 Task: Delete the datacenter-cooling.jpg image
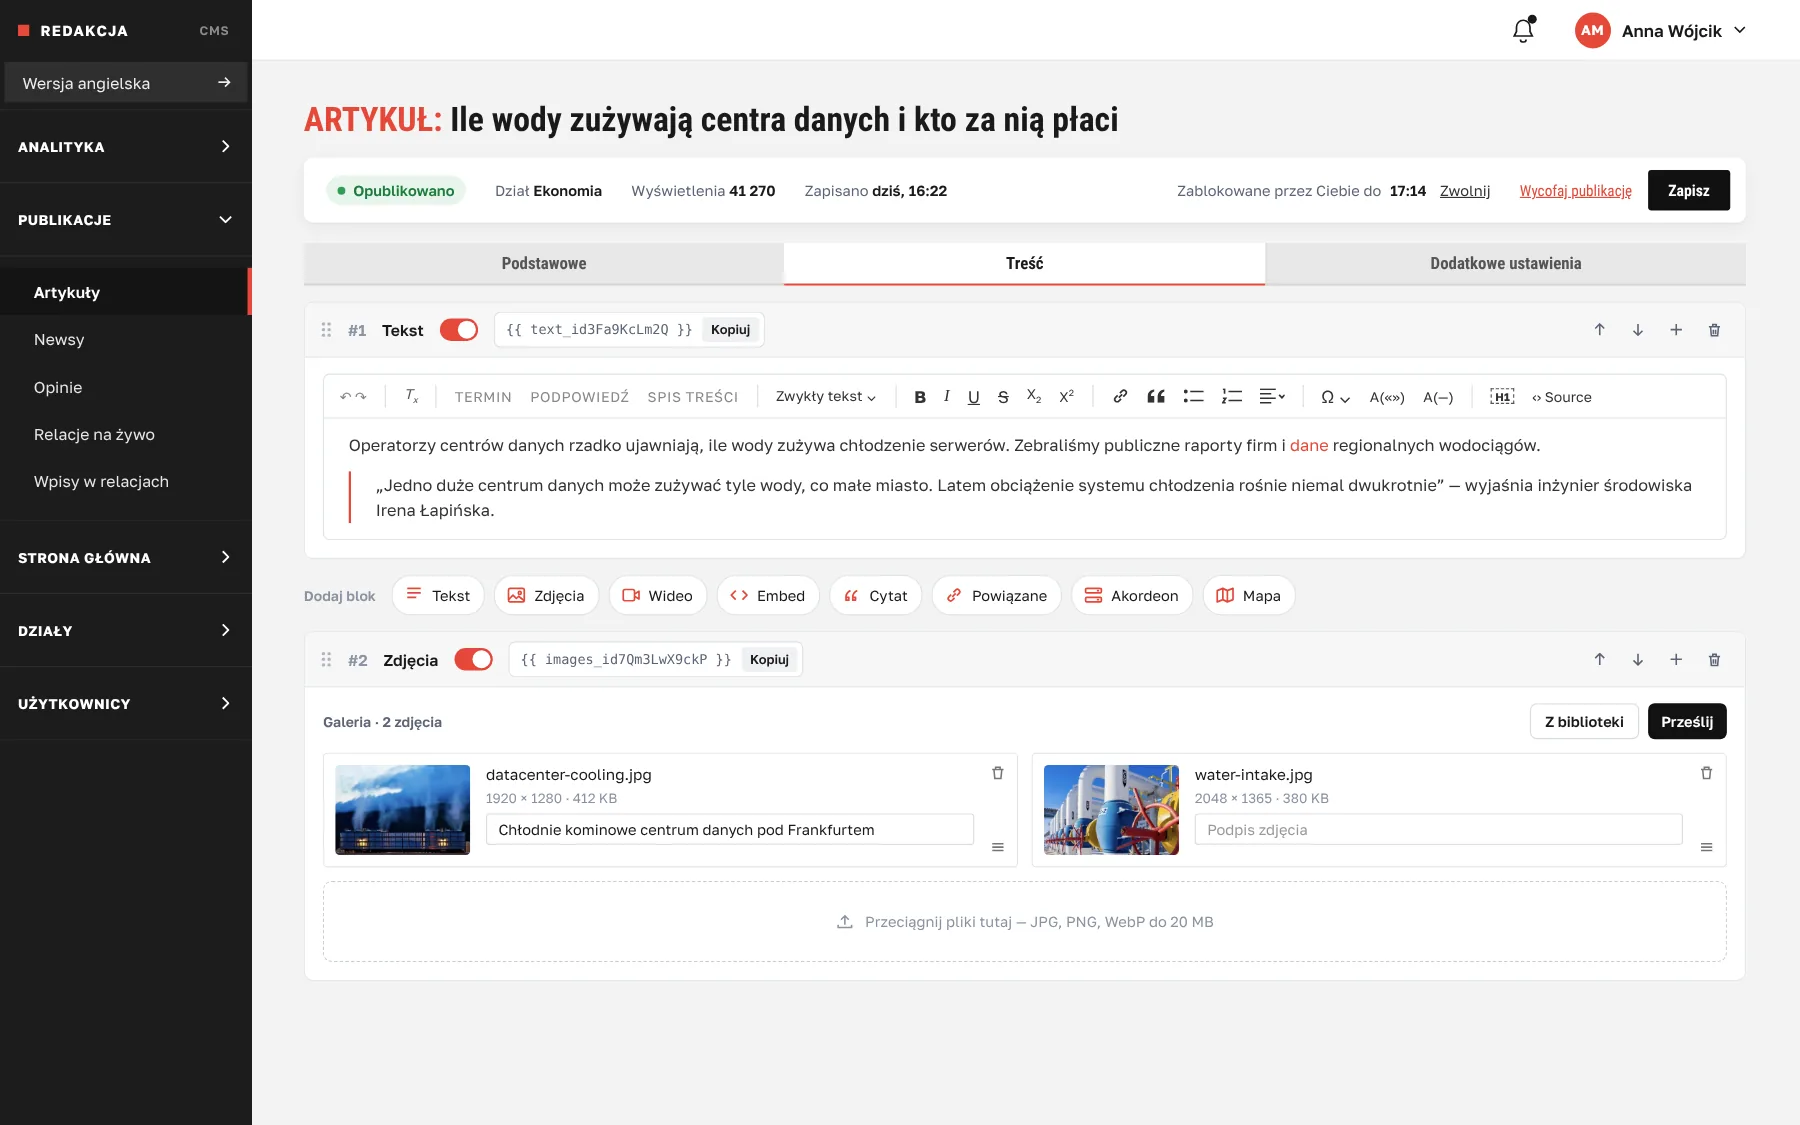(x=997, y=773)
